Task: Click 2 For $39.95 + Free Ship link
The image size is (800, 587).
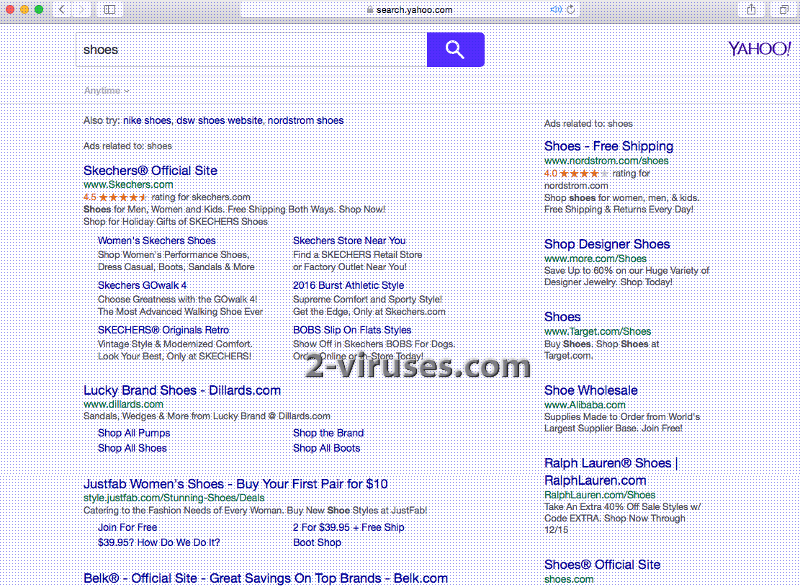Action: pos(348,527)
